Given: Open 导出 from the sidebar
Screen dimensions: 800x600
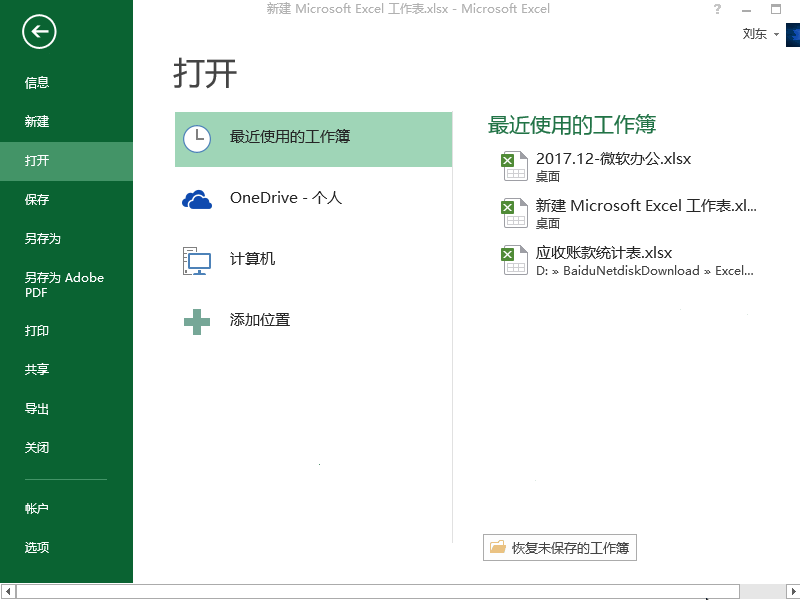Looking at the screenshot, I should 37,409.
